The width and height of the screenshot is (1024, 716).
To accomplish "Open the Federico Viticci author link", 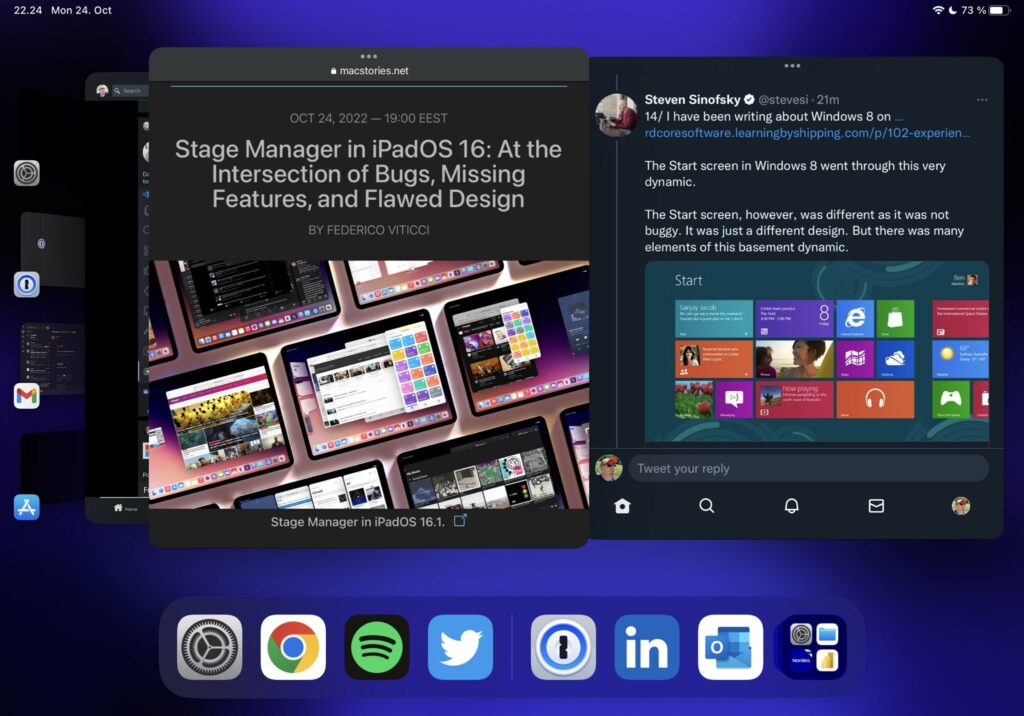I will coord(369,230).
